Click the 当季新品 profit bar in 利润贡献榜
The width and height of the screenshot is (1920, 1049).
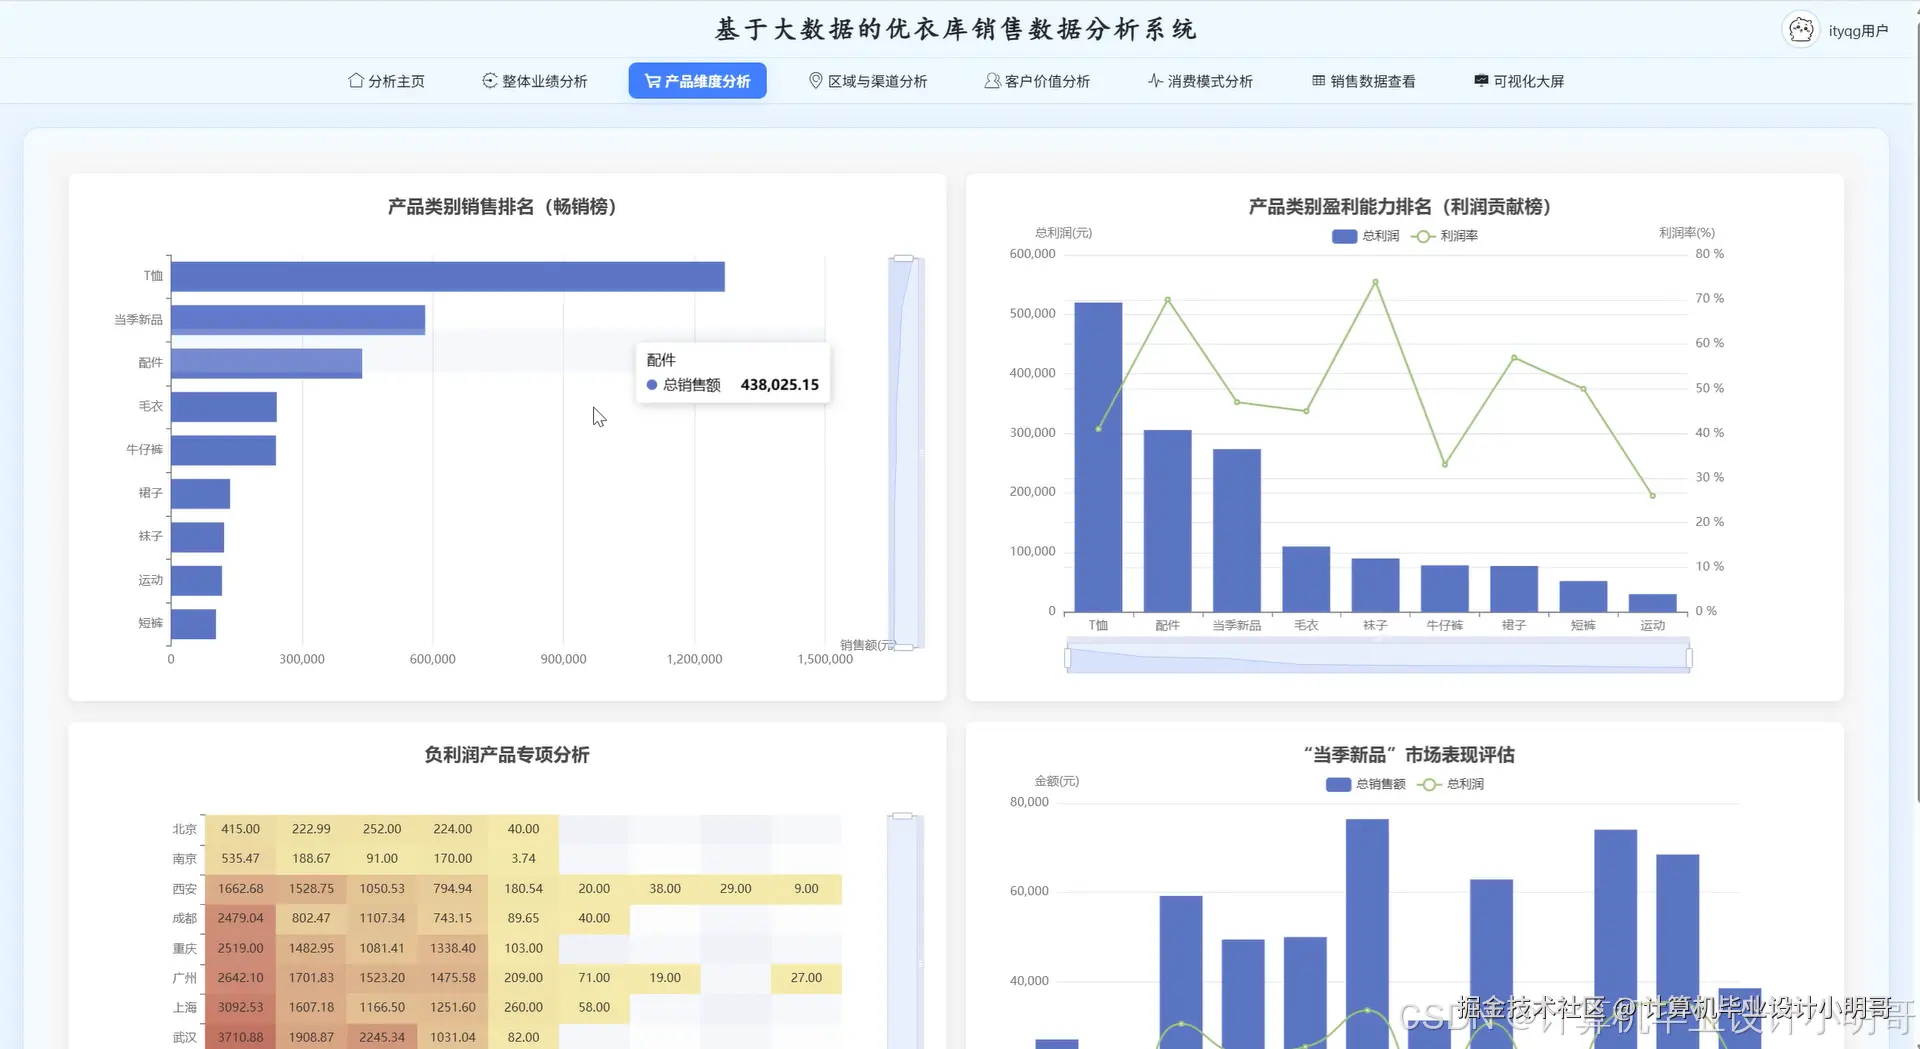[x=1237, y=530]
